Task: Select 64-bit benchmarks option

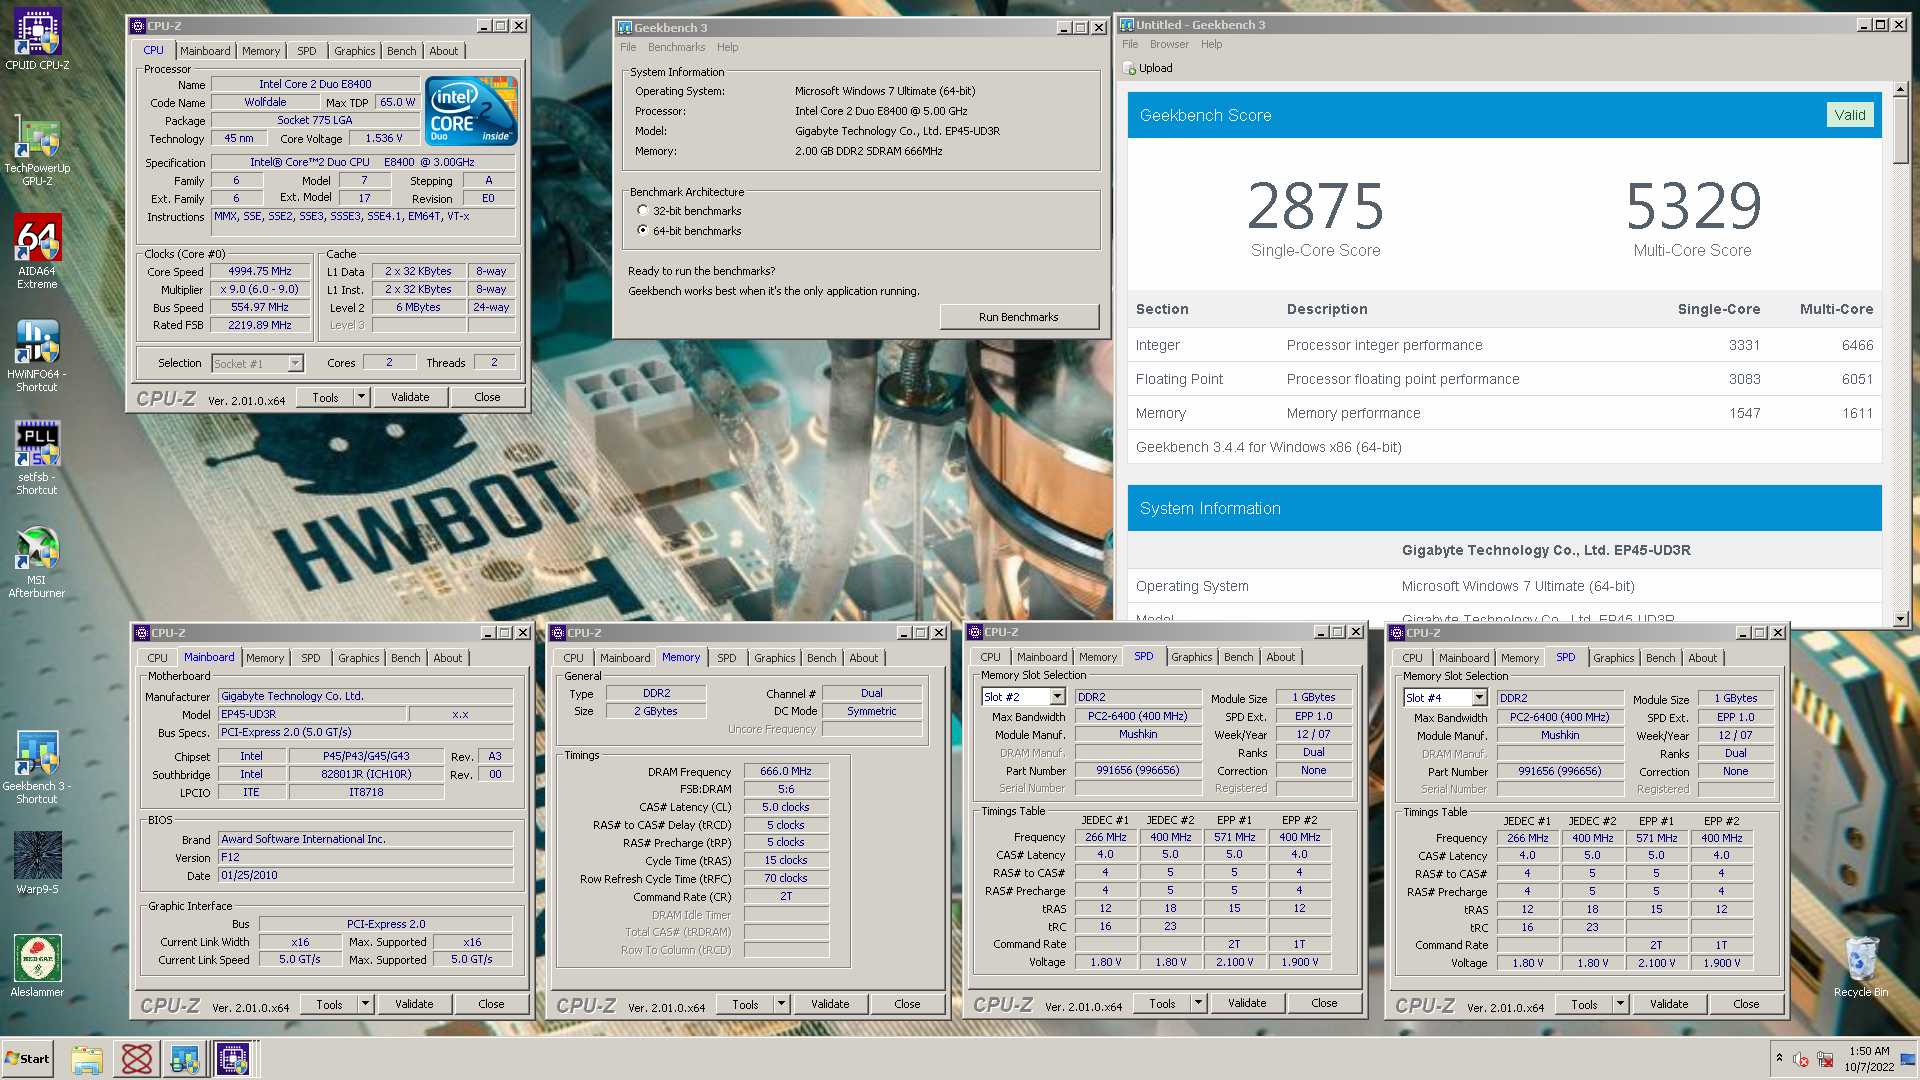Action: [x=643, y=231]
